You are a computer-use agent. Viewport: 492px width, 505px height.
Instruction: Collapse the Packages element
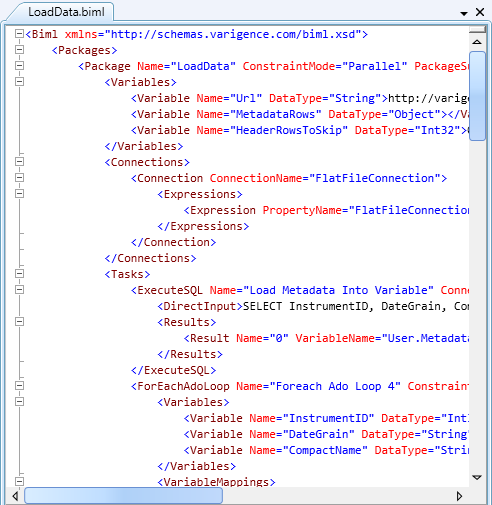(20, 50)
